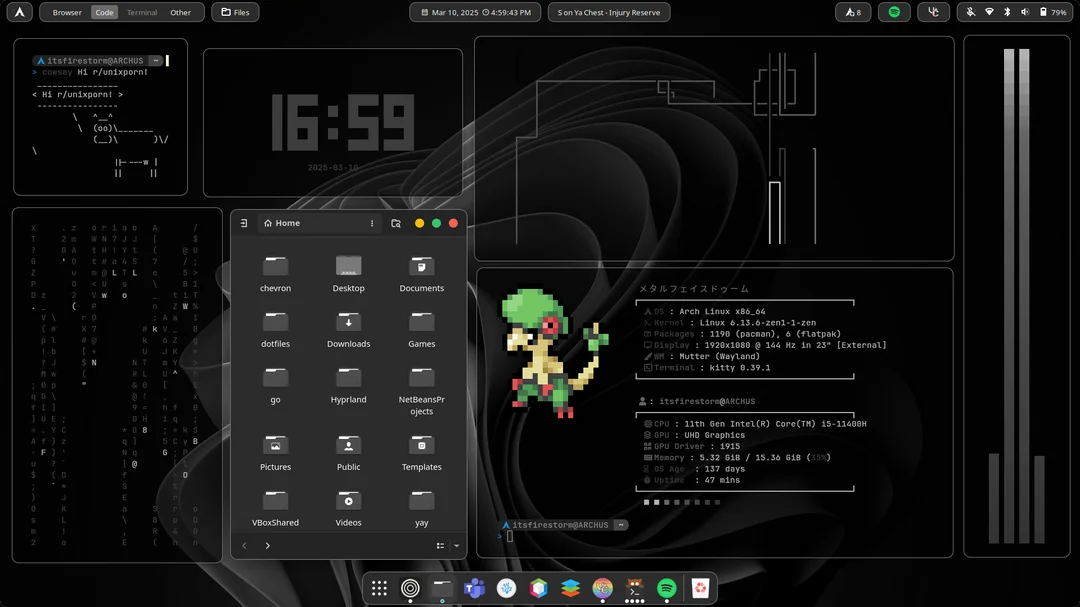Select the Videos folder

click(x=349, y=508)
